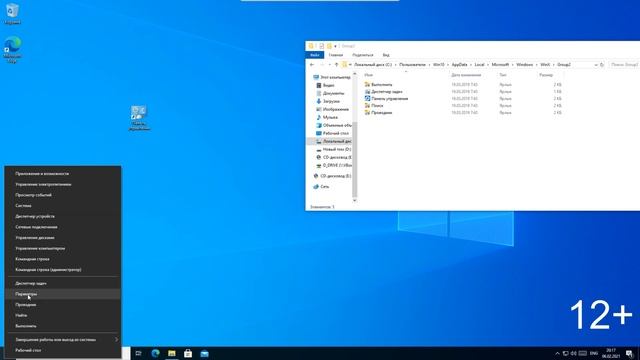Click volume speaker icon in tray
The width and height of the screenshot is (640, 360).
(573, 353)
